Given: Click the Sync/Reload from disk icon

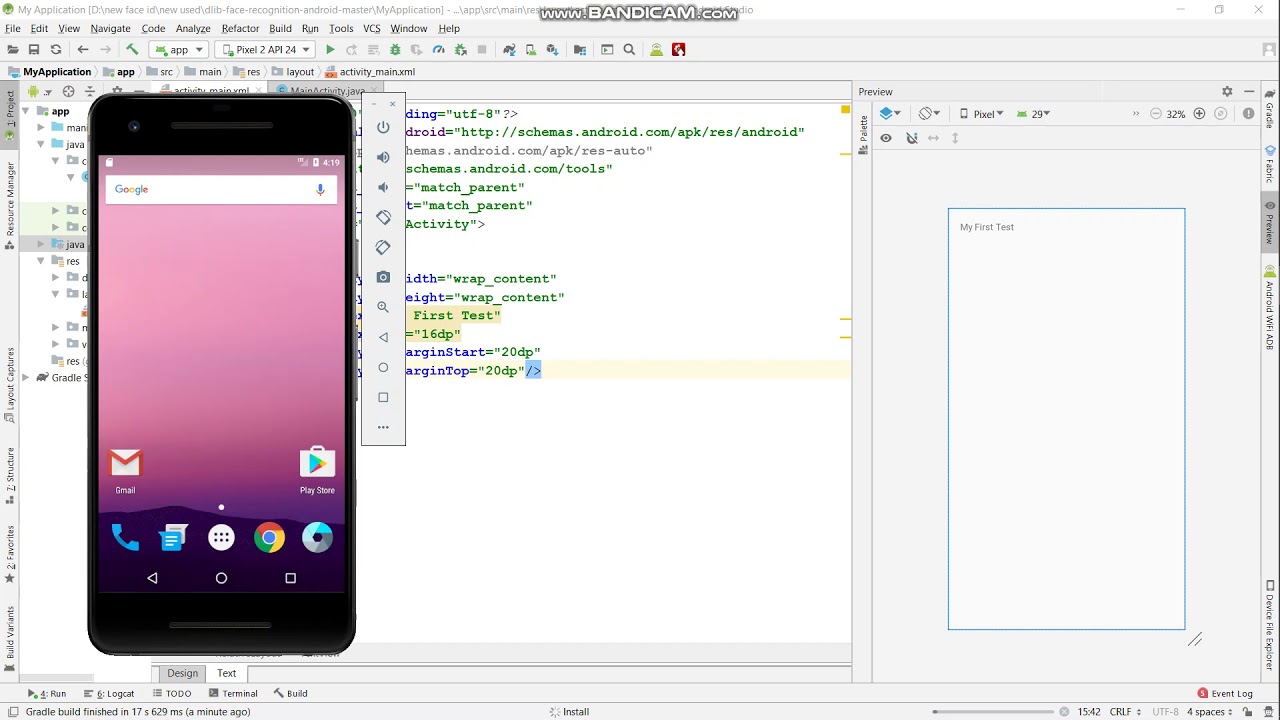Looking at the screenshot, I should point(56,49).
